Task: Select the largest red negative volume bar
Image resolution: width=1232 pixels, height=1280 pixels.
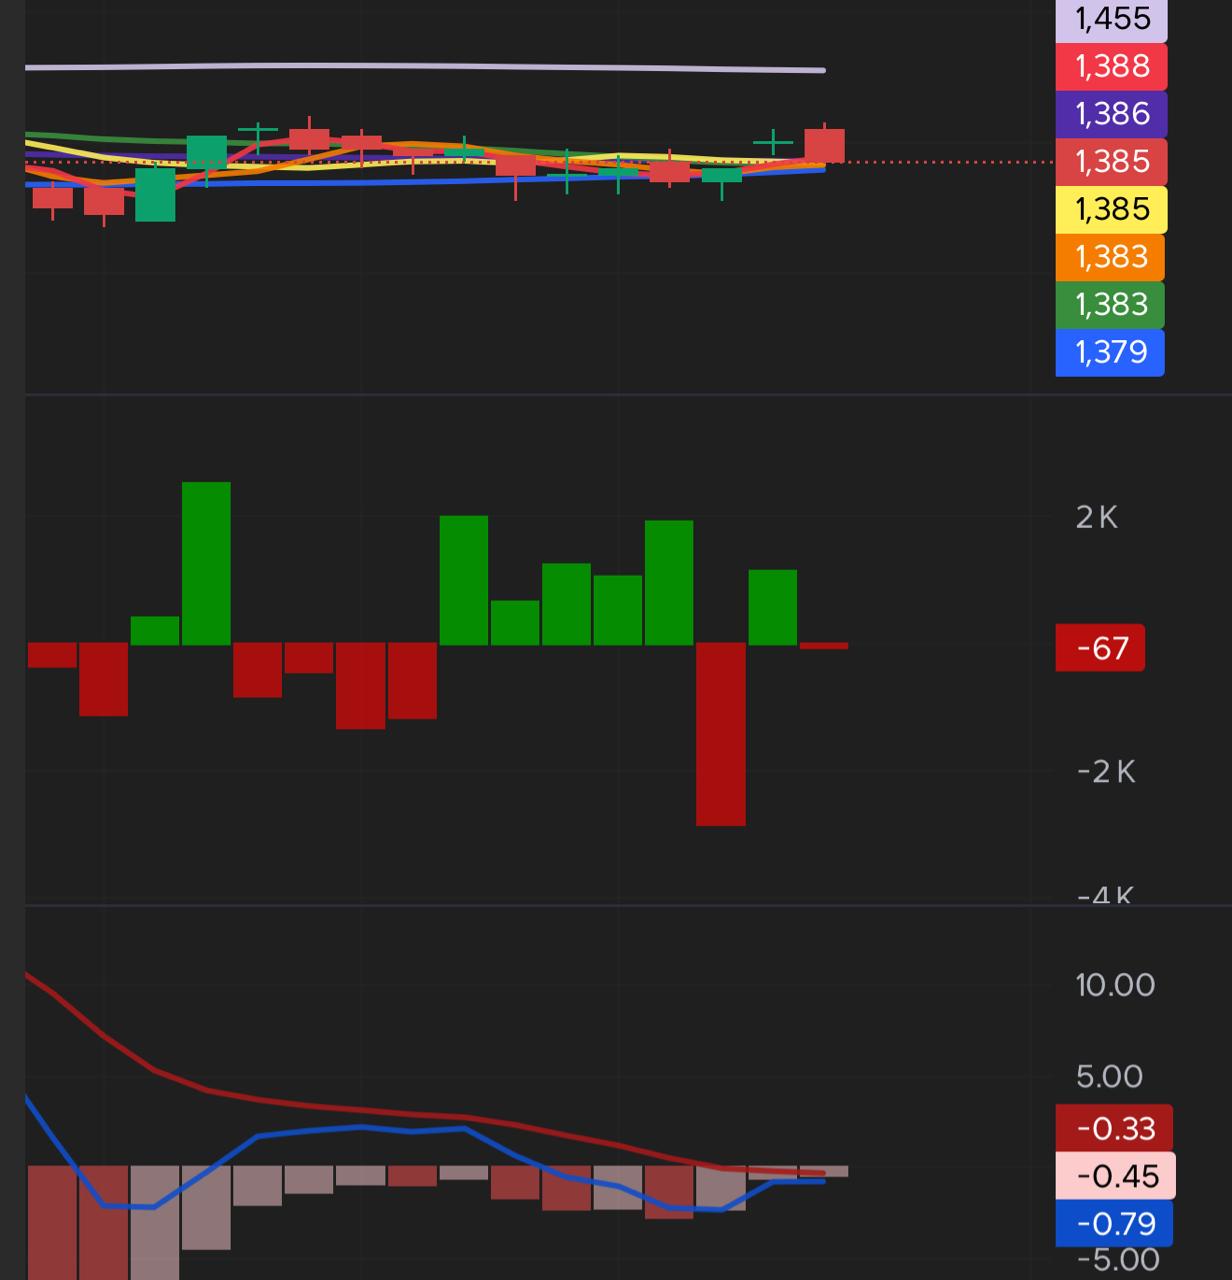Action: point(721,734)
